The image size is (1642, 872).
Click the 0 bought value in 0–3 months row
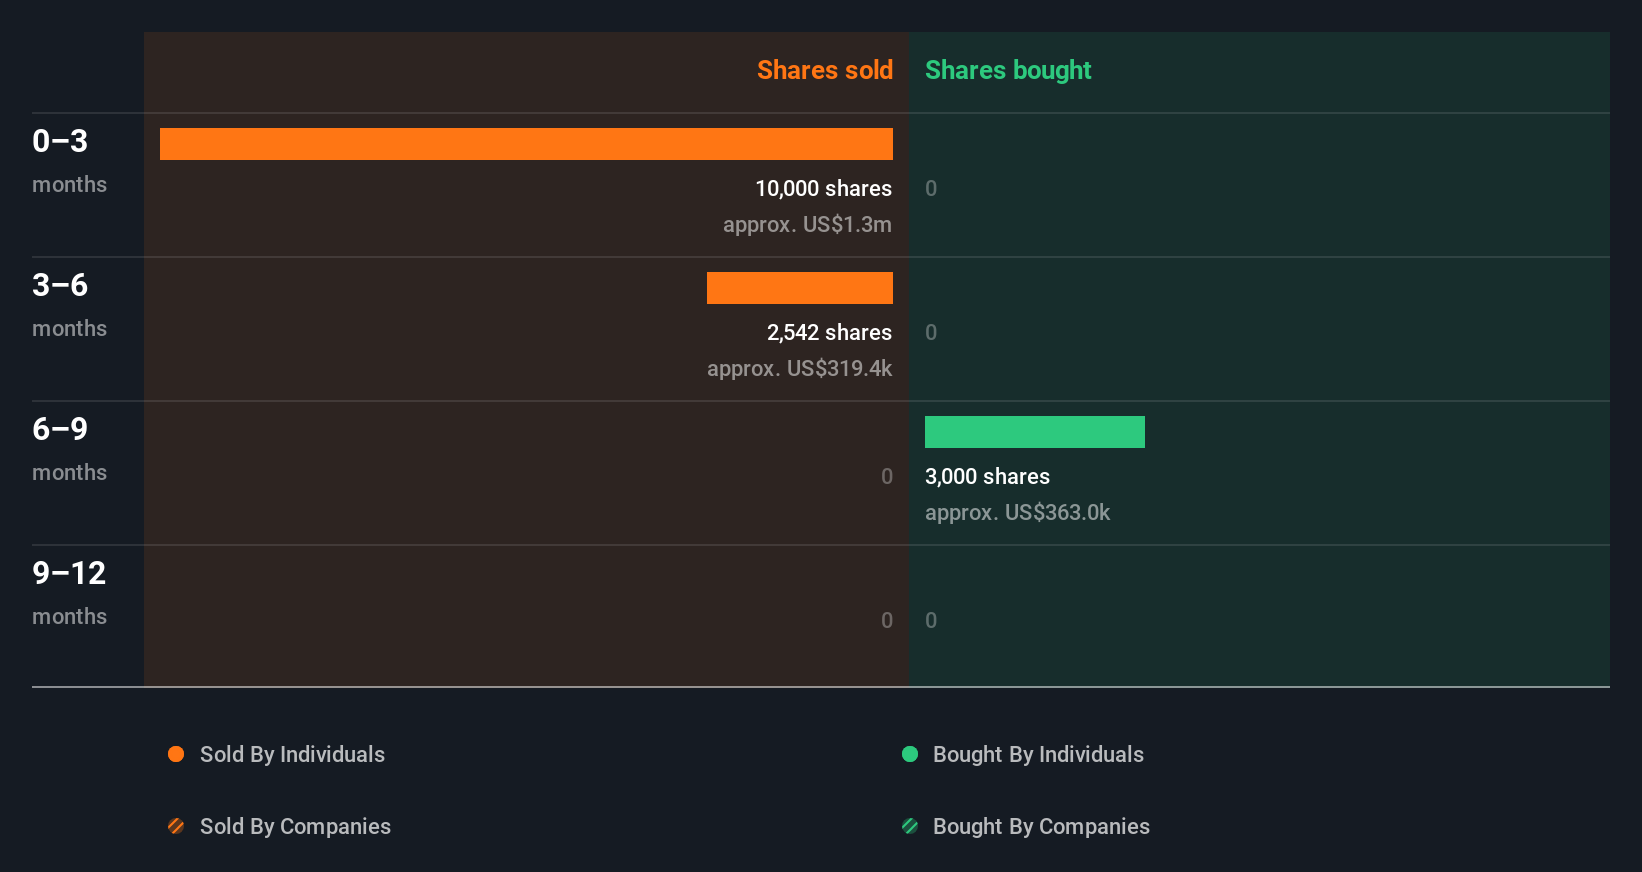tap(931, 188)
